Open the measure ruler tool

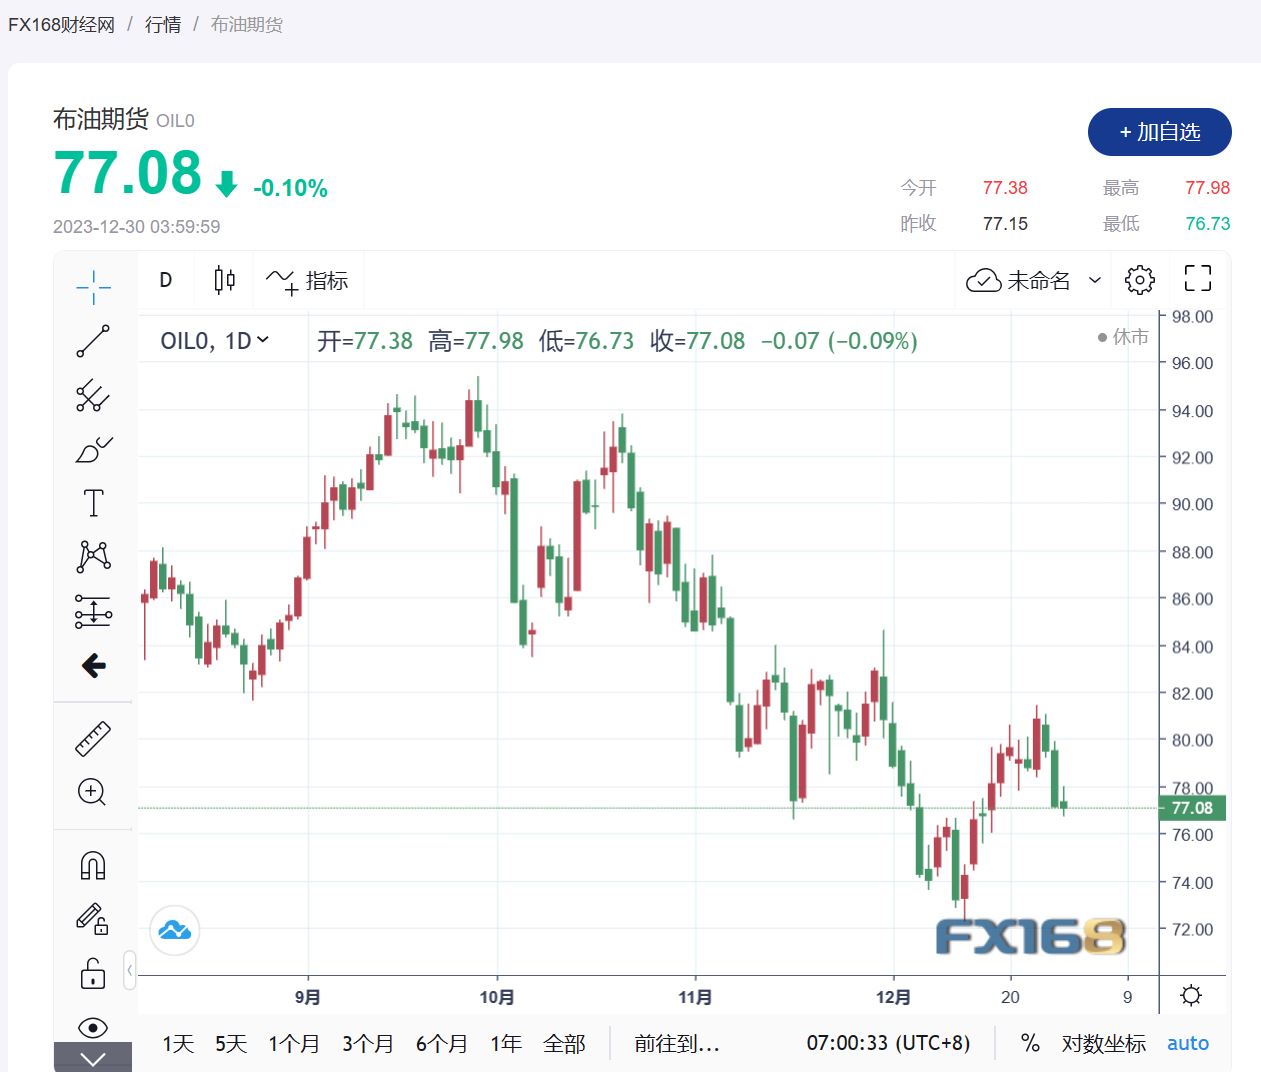pos(93,739)
